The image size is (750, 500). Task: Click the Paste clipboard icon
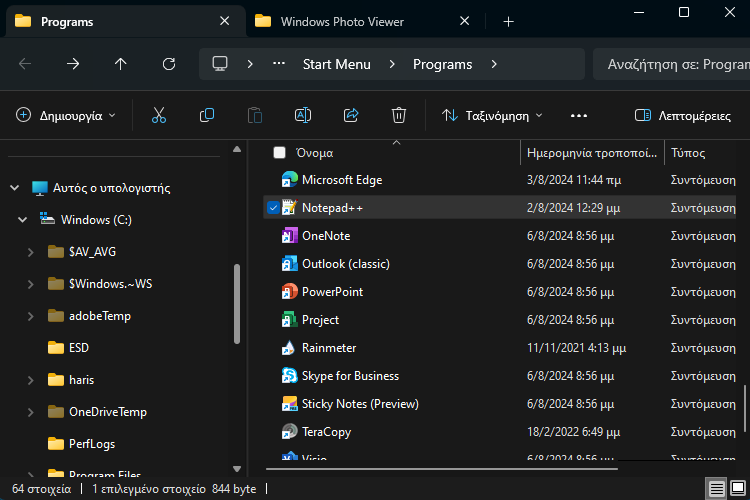pyautogui.click(x=255, y=115)
